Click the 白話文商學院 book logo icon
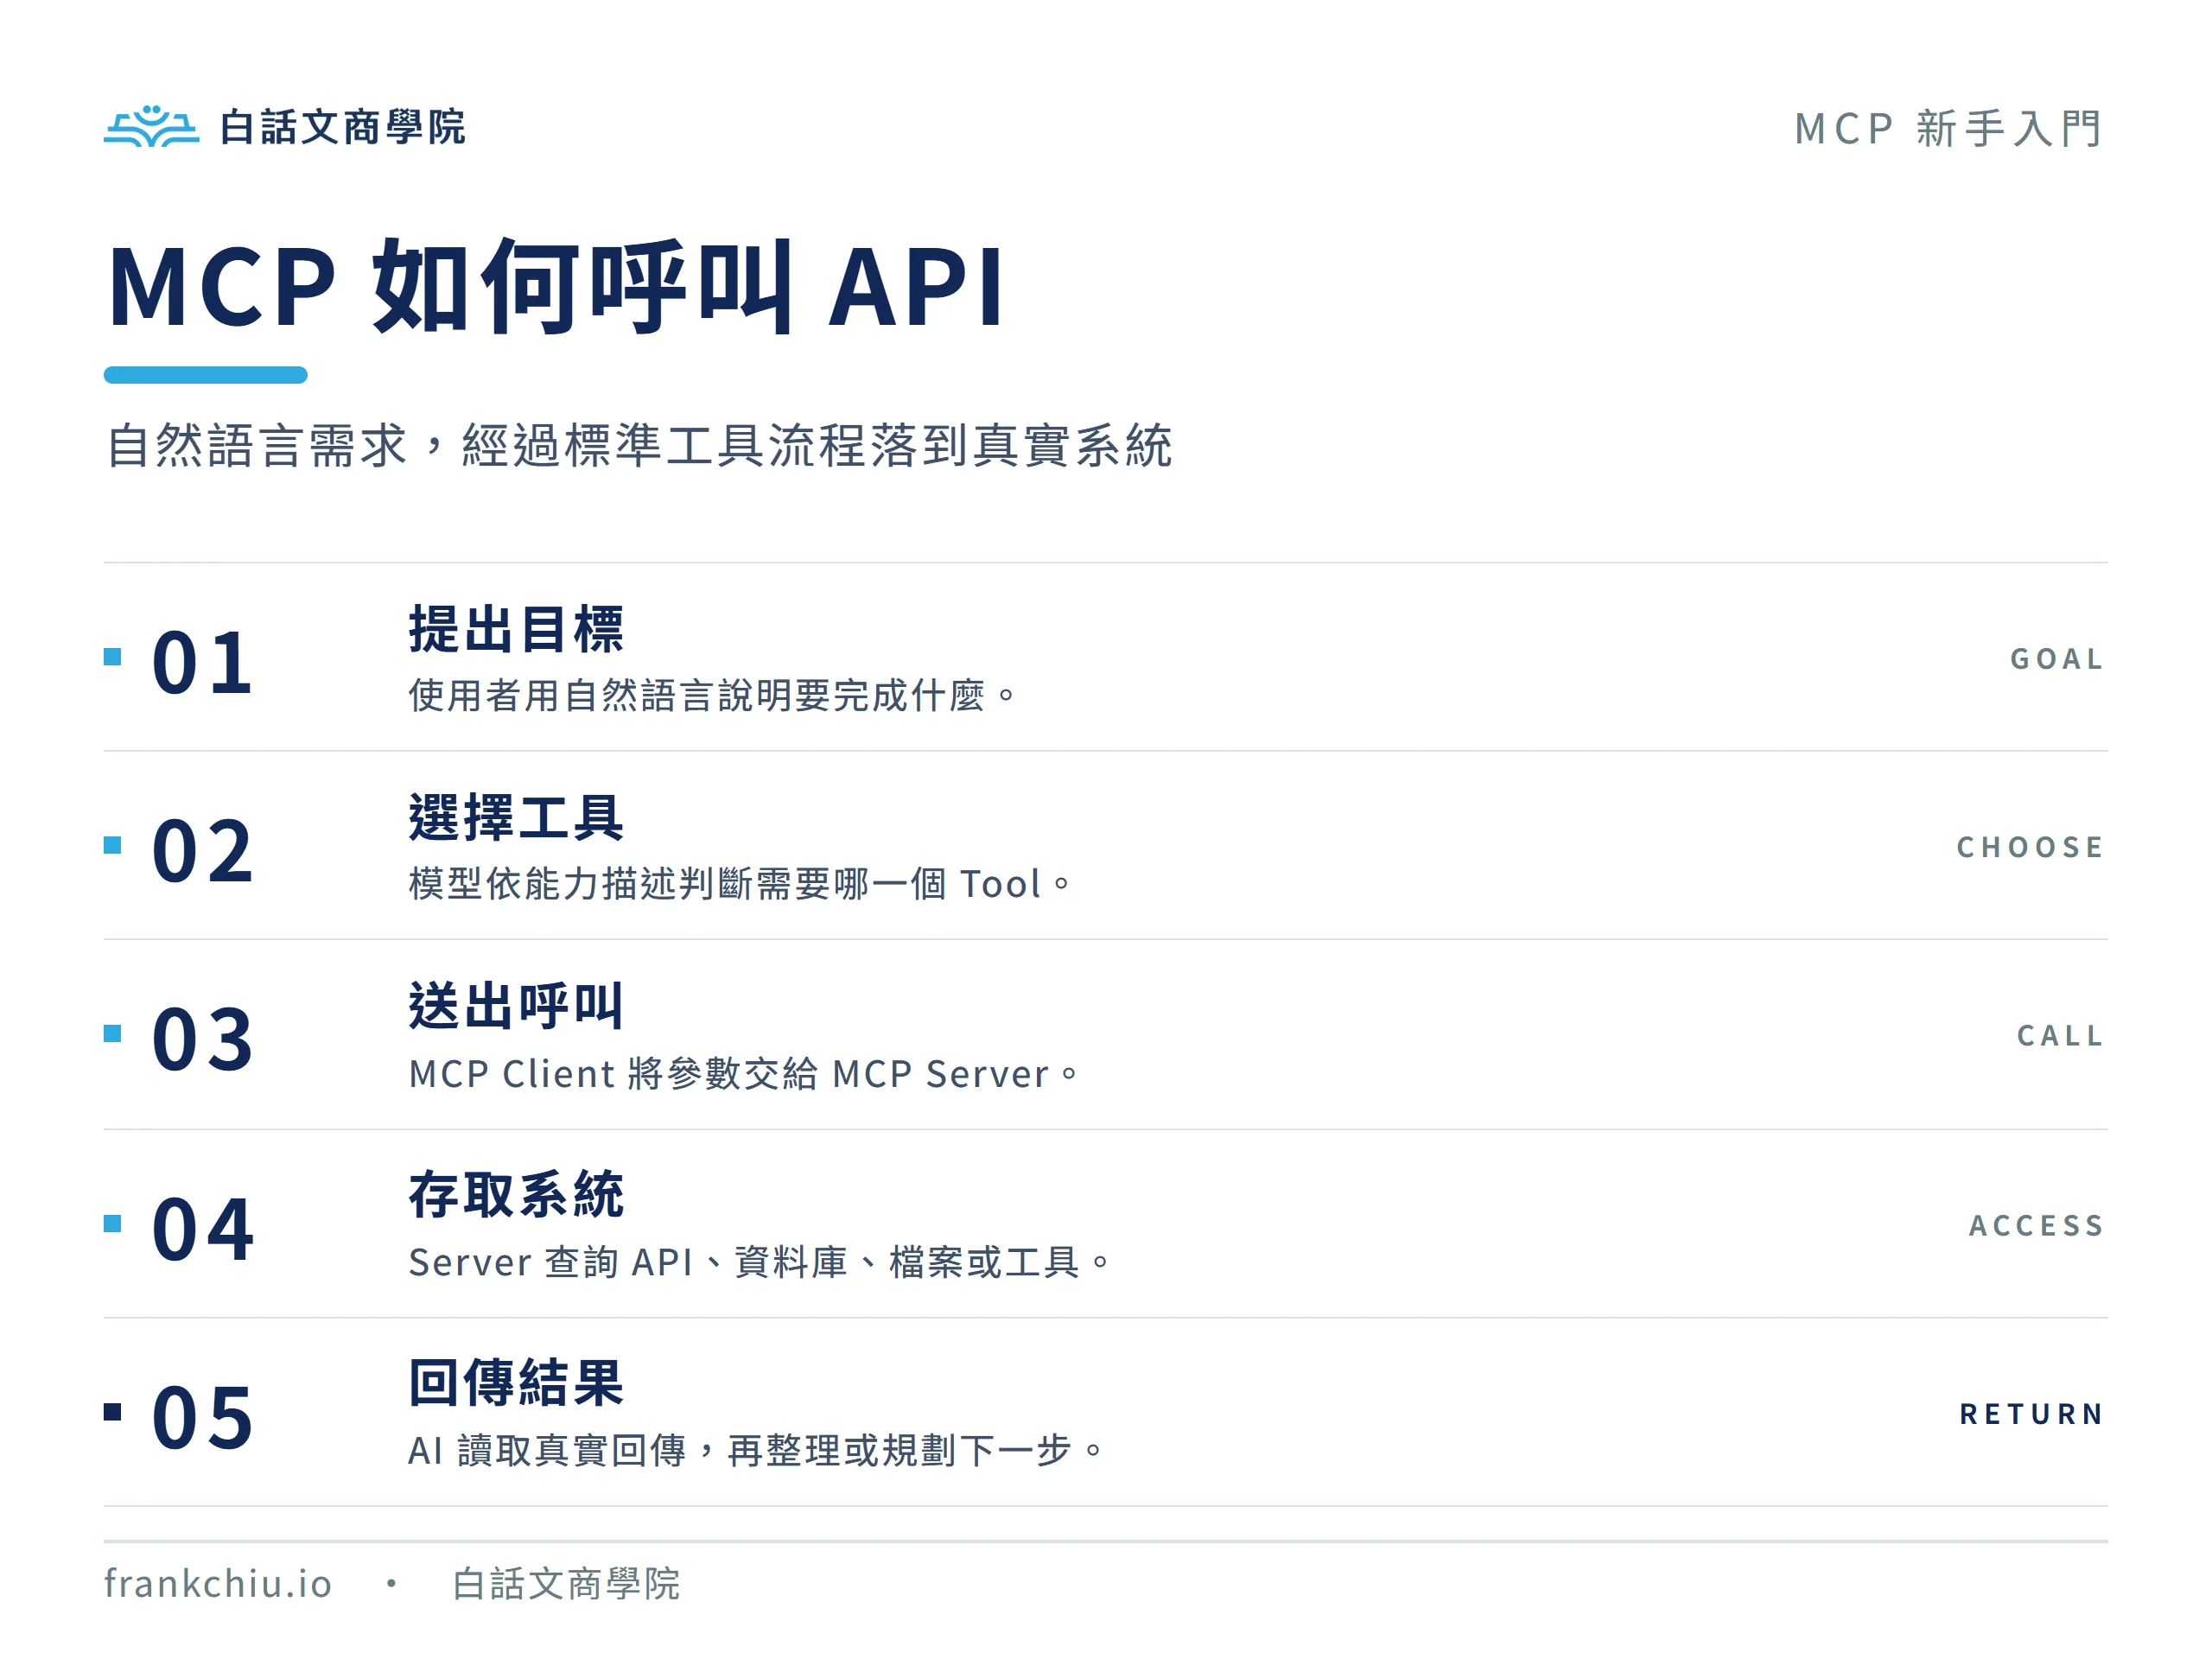The height and width of the screenshot is (1659, 2212). click(x=152, y=126)
